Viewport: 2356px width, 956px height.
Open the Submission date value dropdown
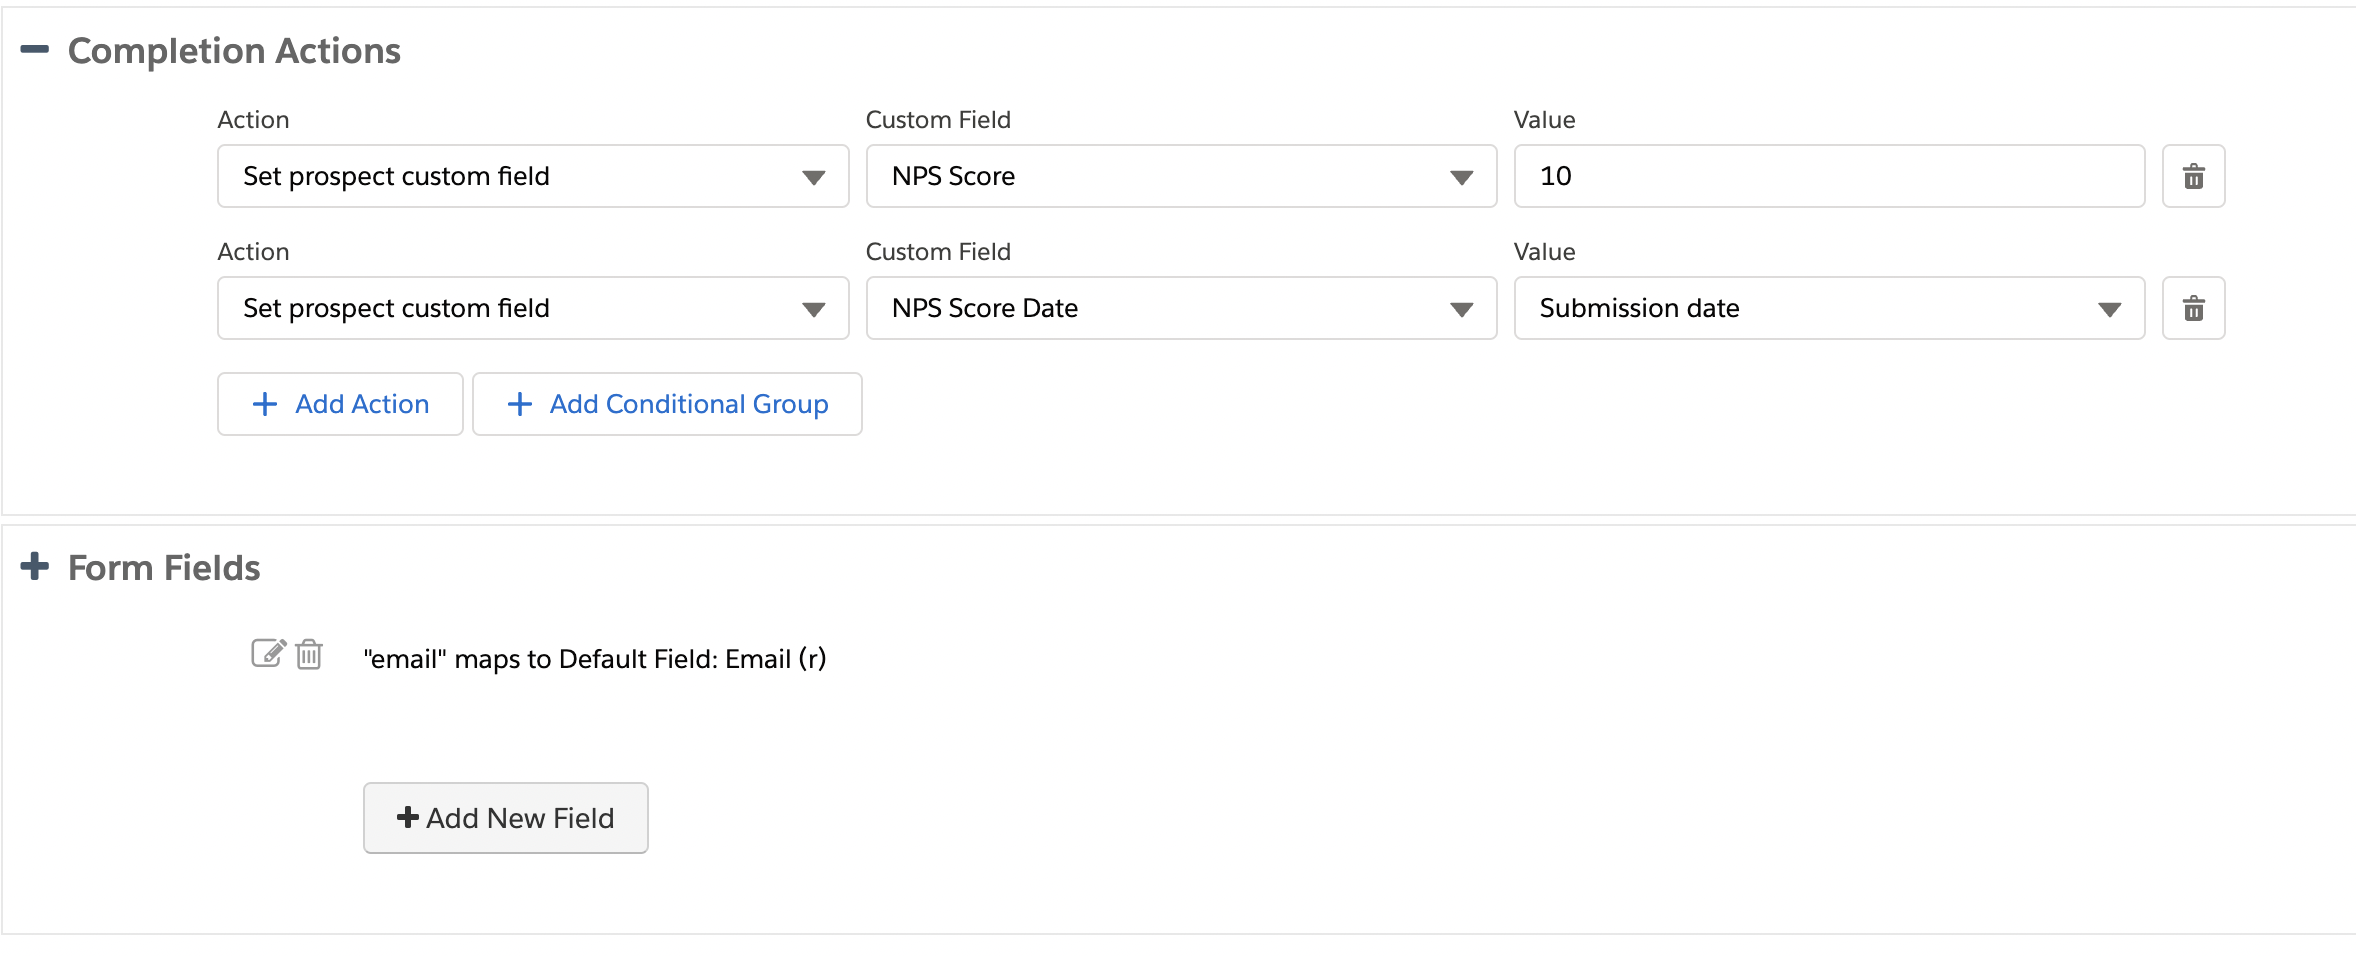pyautogui.click(x=1829, y=308)
